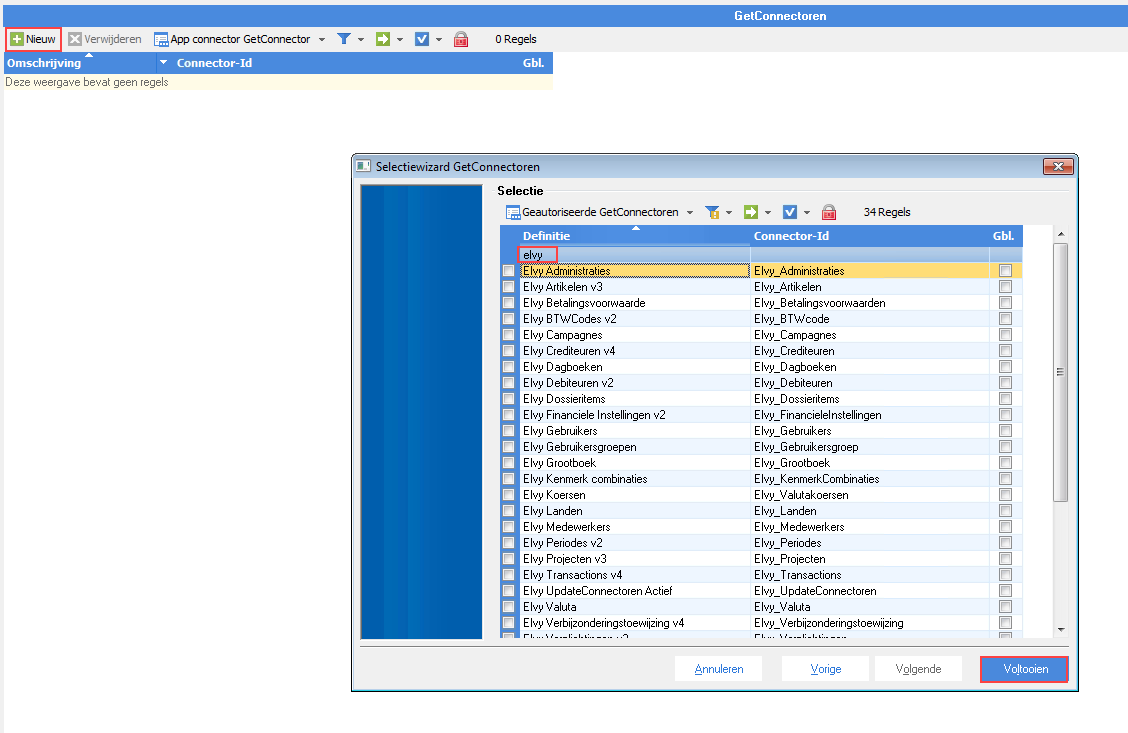Viewport: 1128px width, 733px height.
Task: Click the Definitie filter field containing elvy
Action: [x=634, y=255]
